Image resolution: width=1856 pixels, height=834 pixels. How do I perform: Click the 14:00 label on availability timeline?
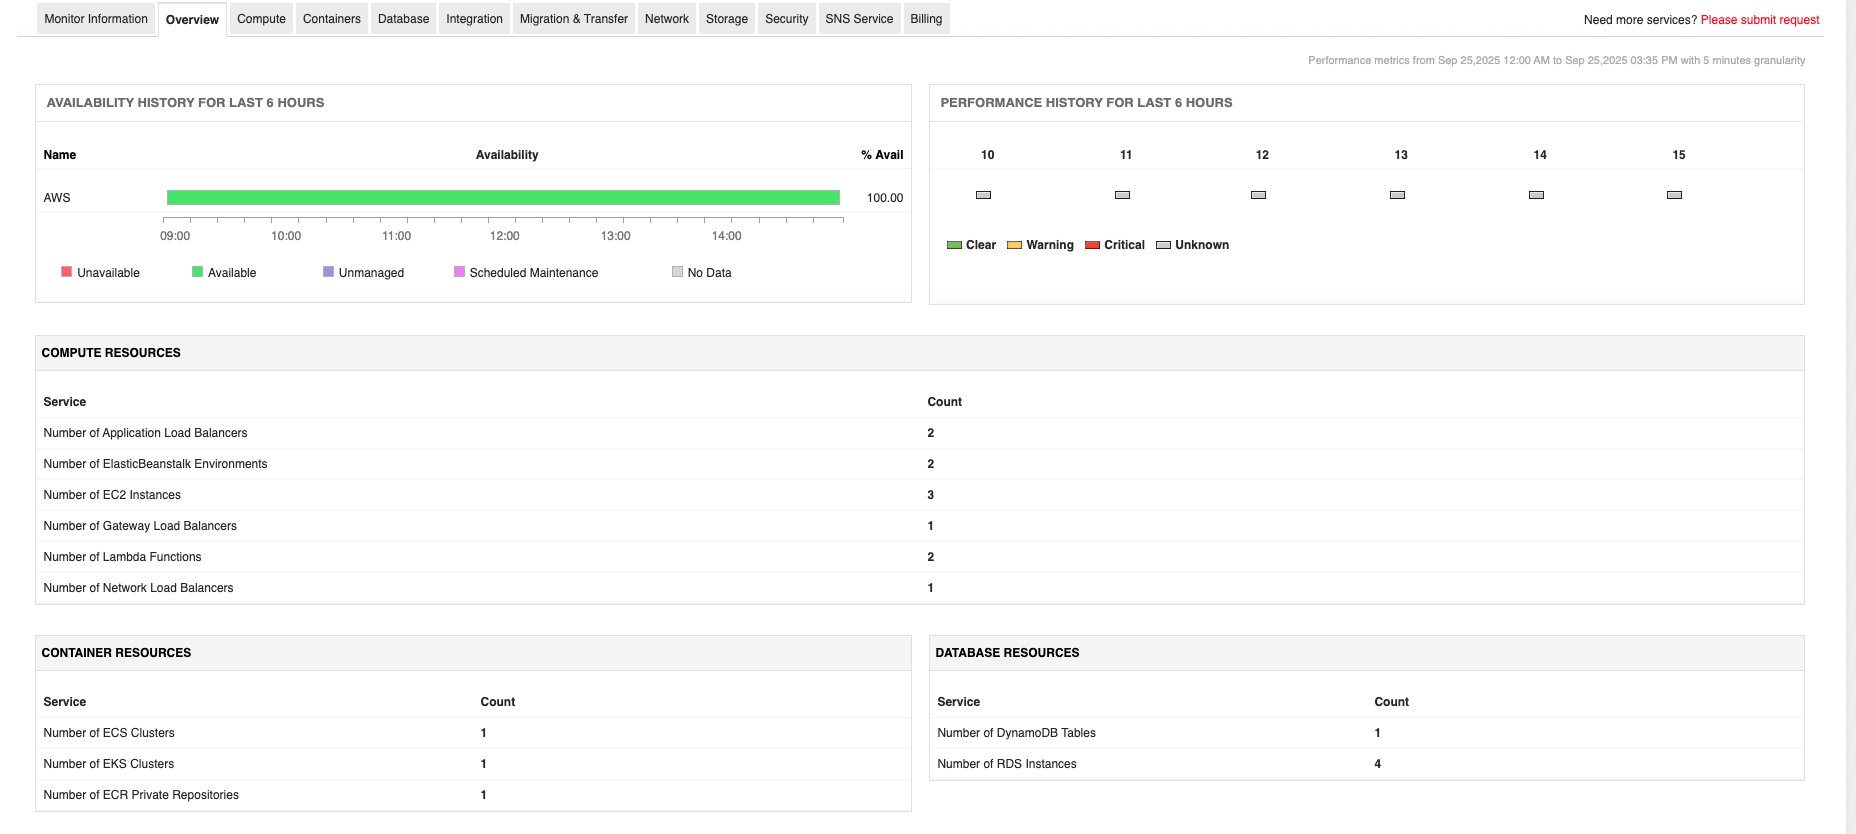pos(727,236)
